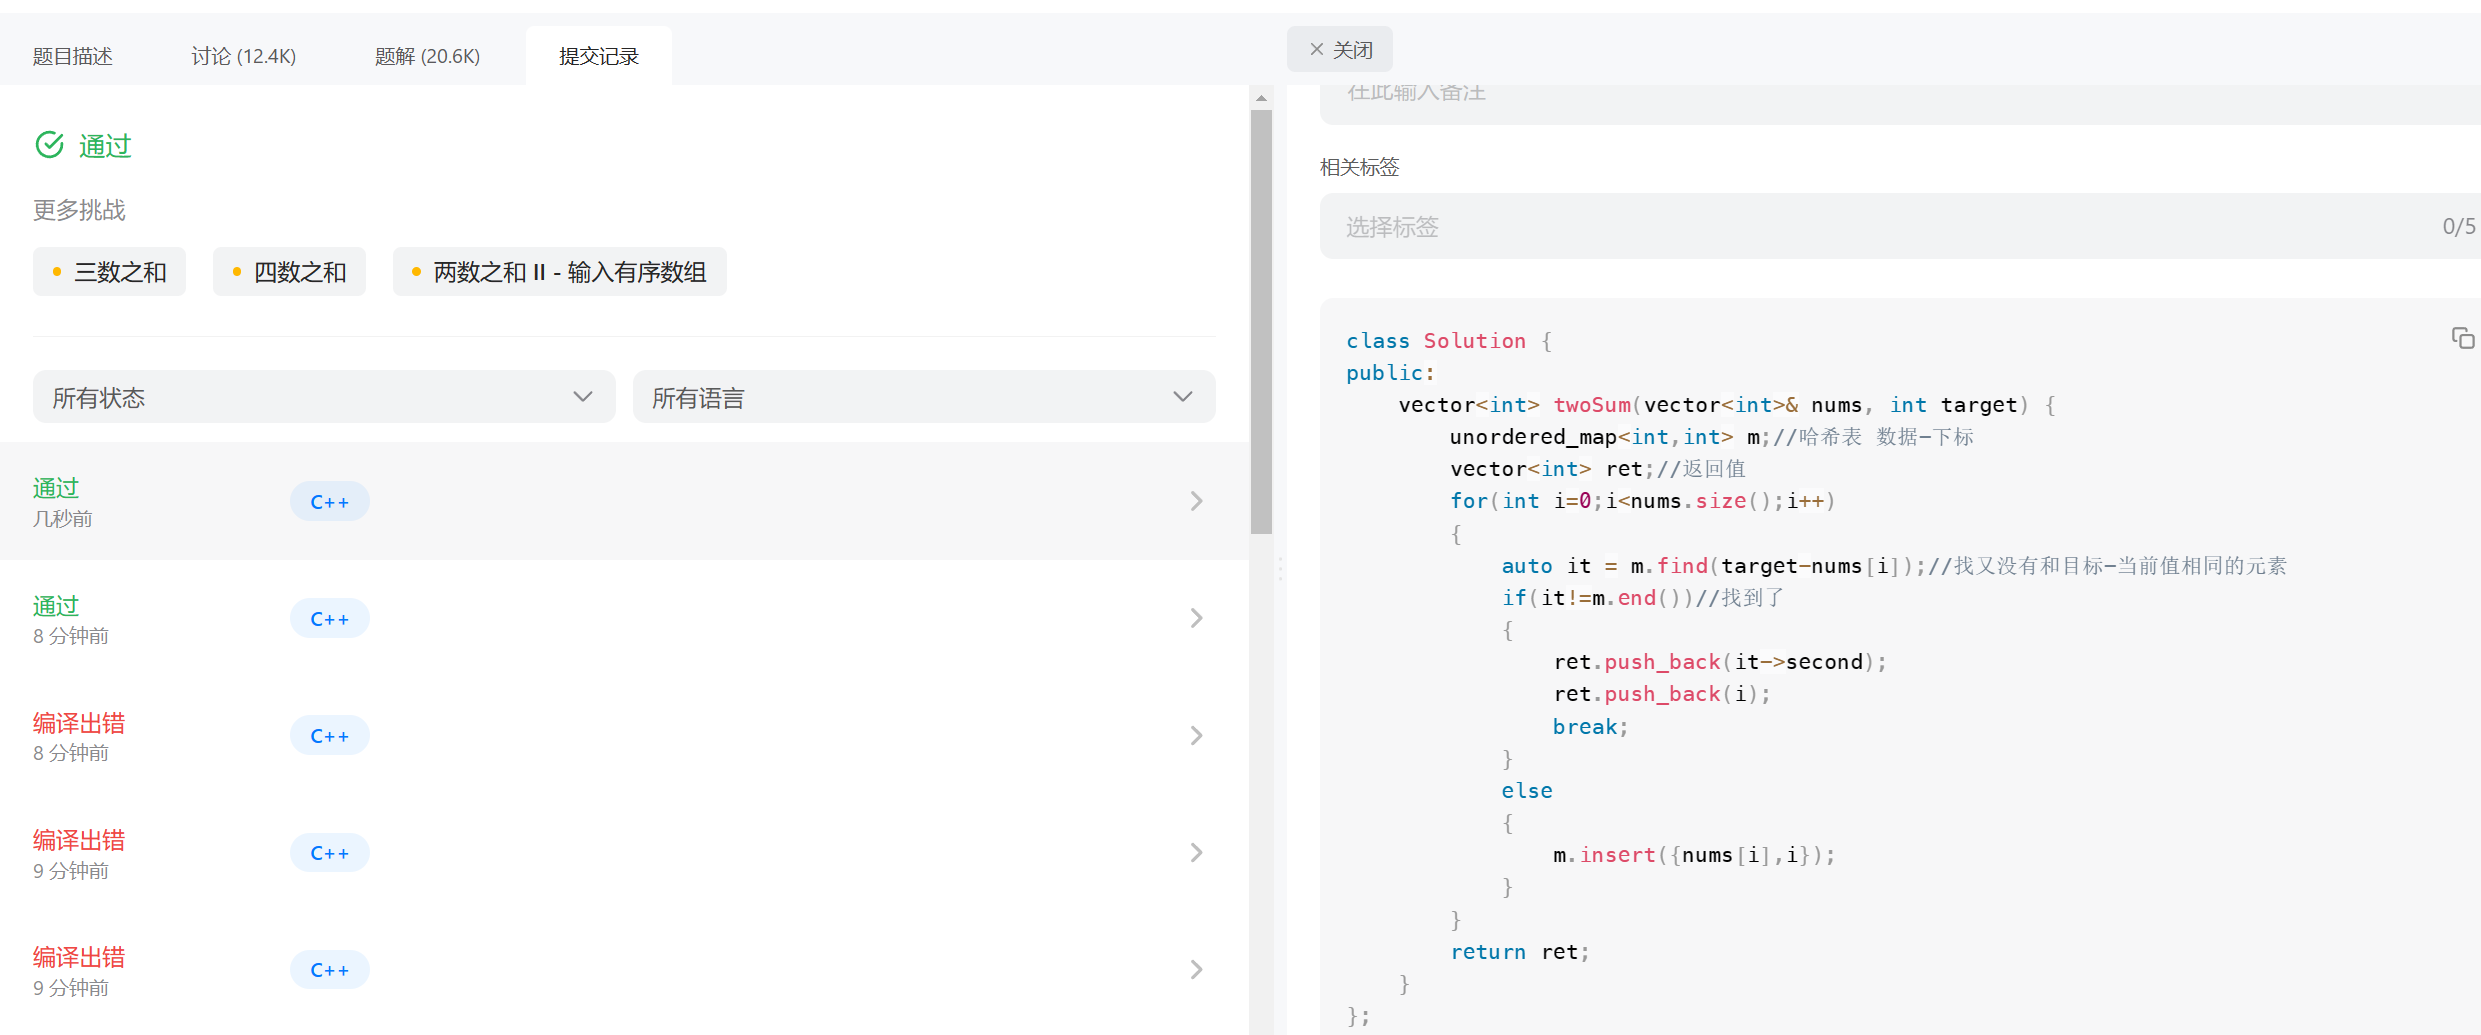Open the 题目描述 tab

(x=72, y=56)
